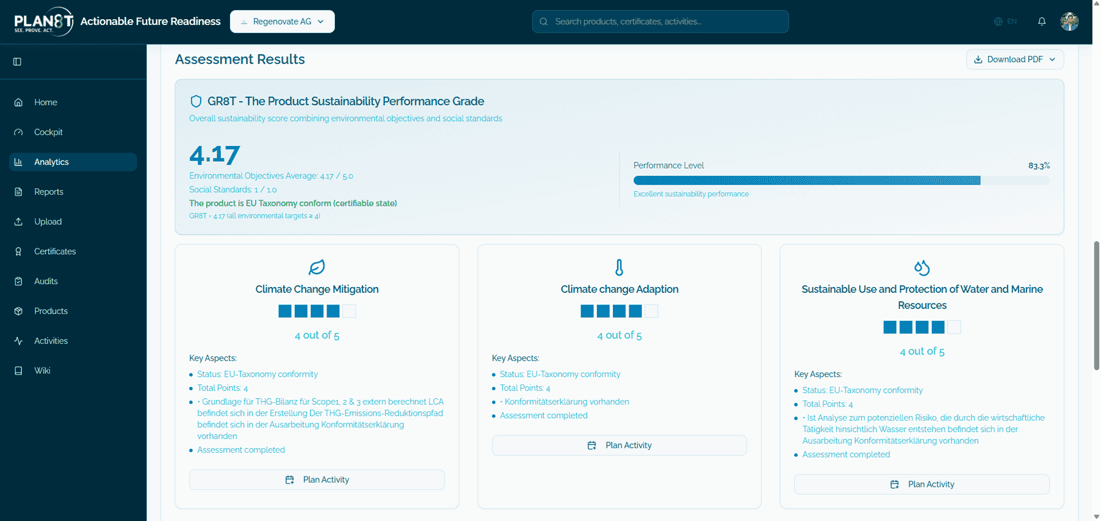Click the globe language icon

998,21
